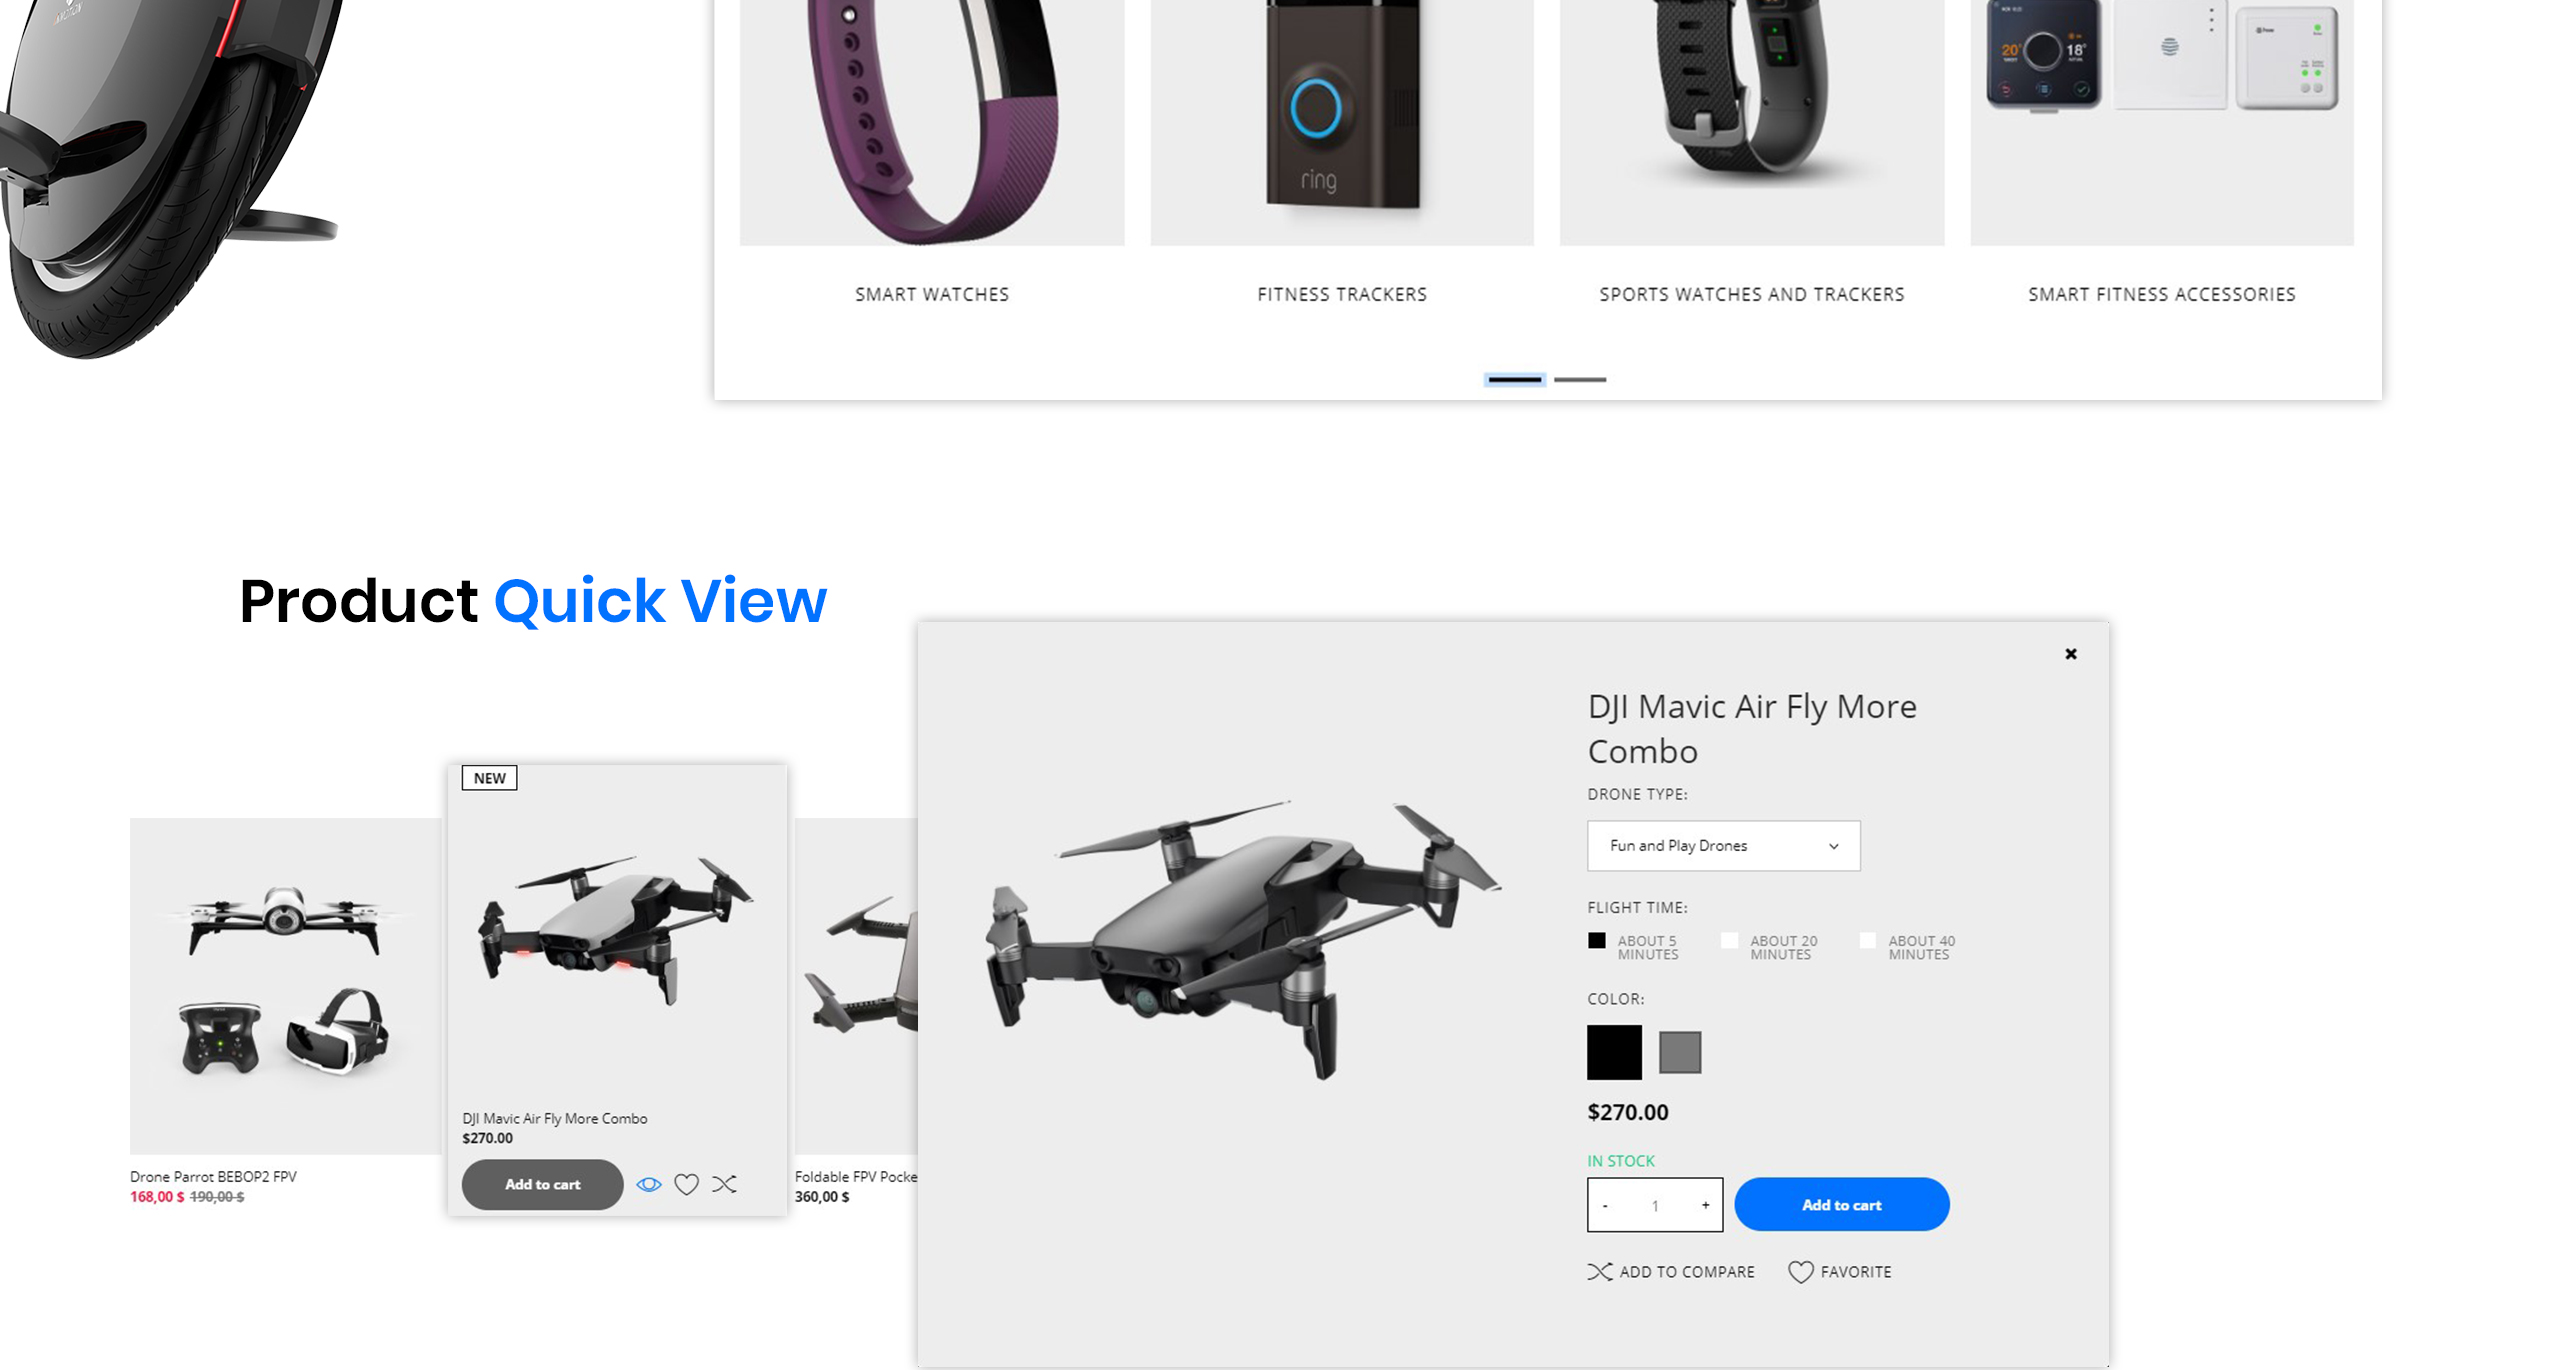Click the quick view eye icon
The width and height of the screenshot is (2560, 1370).
click(x=649, y=1184)
